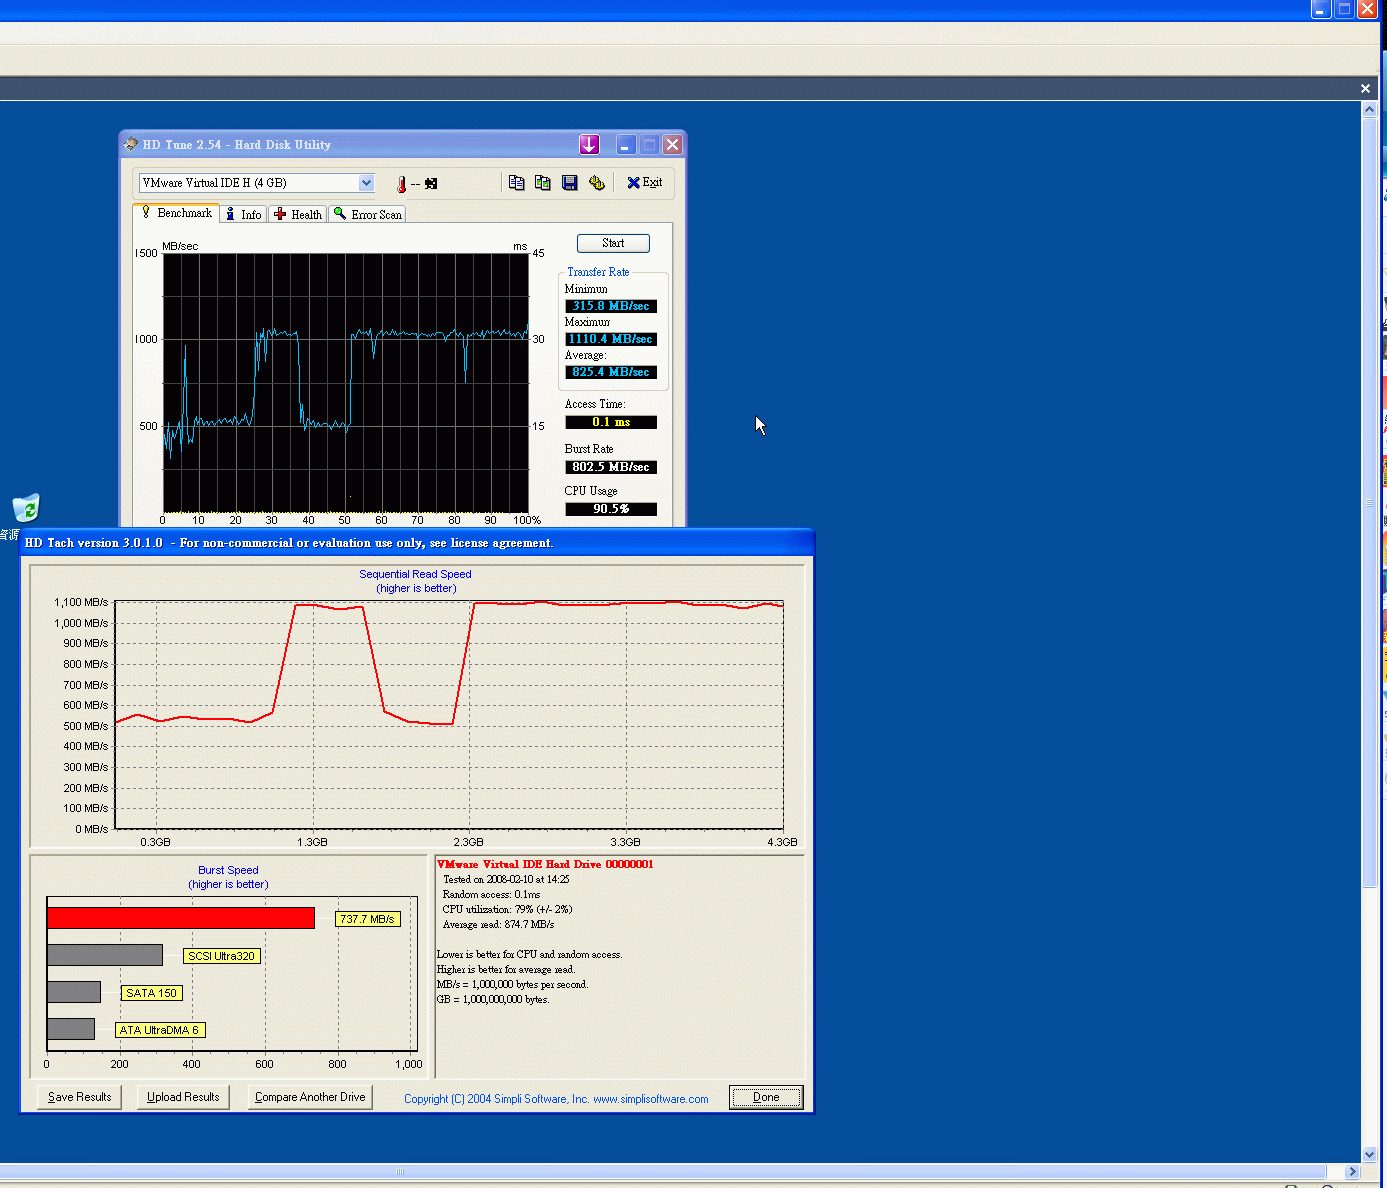Close the HD Tune window

coord(673,145)
